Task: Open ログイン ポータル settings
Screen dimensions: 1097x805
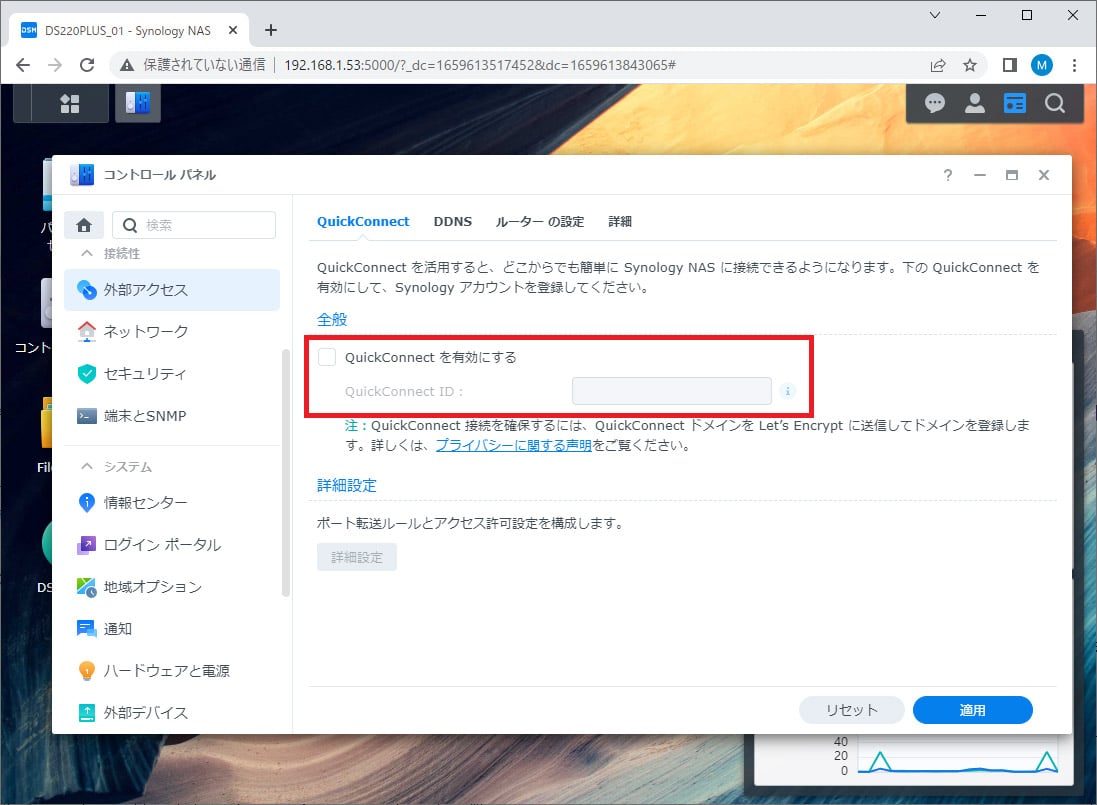Action: click(x=171, y=544)
